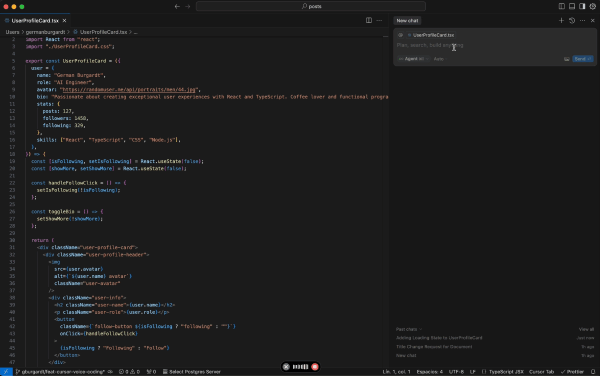
Task: Click the minimap collapse handle
Action: [385, 37]
